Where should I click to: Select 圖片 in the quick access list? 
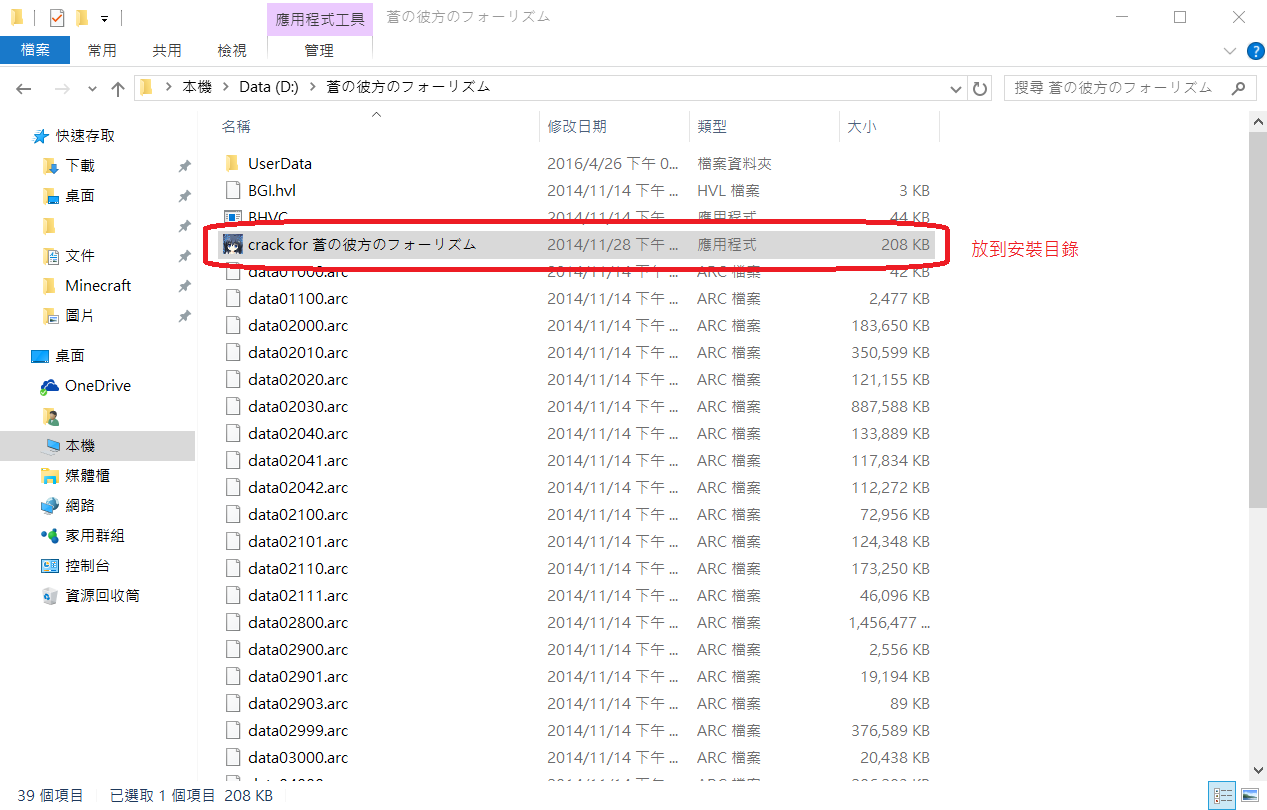(80, 316)
